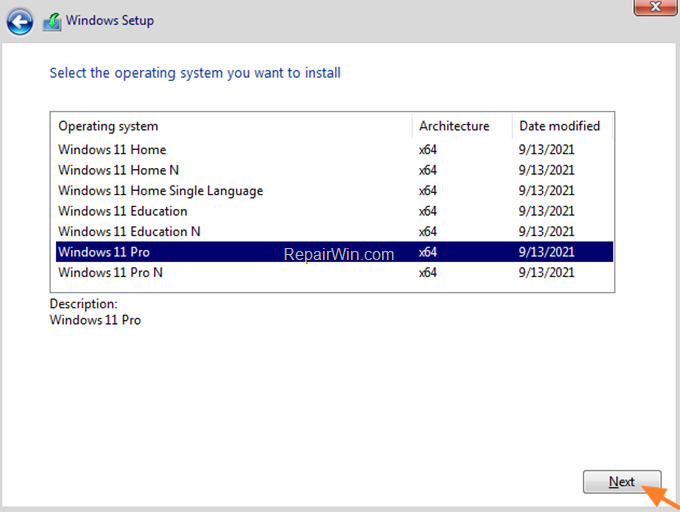This screenshot has height=512, width=680.
Task: Click x64 in the Windows 11 Education row
Action: click(x=428, y=211)
